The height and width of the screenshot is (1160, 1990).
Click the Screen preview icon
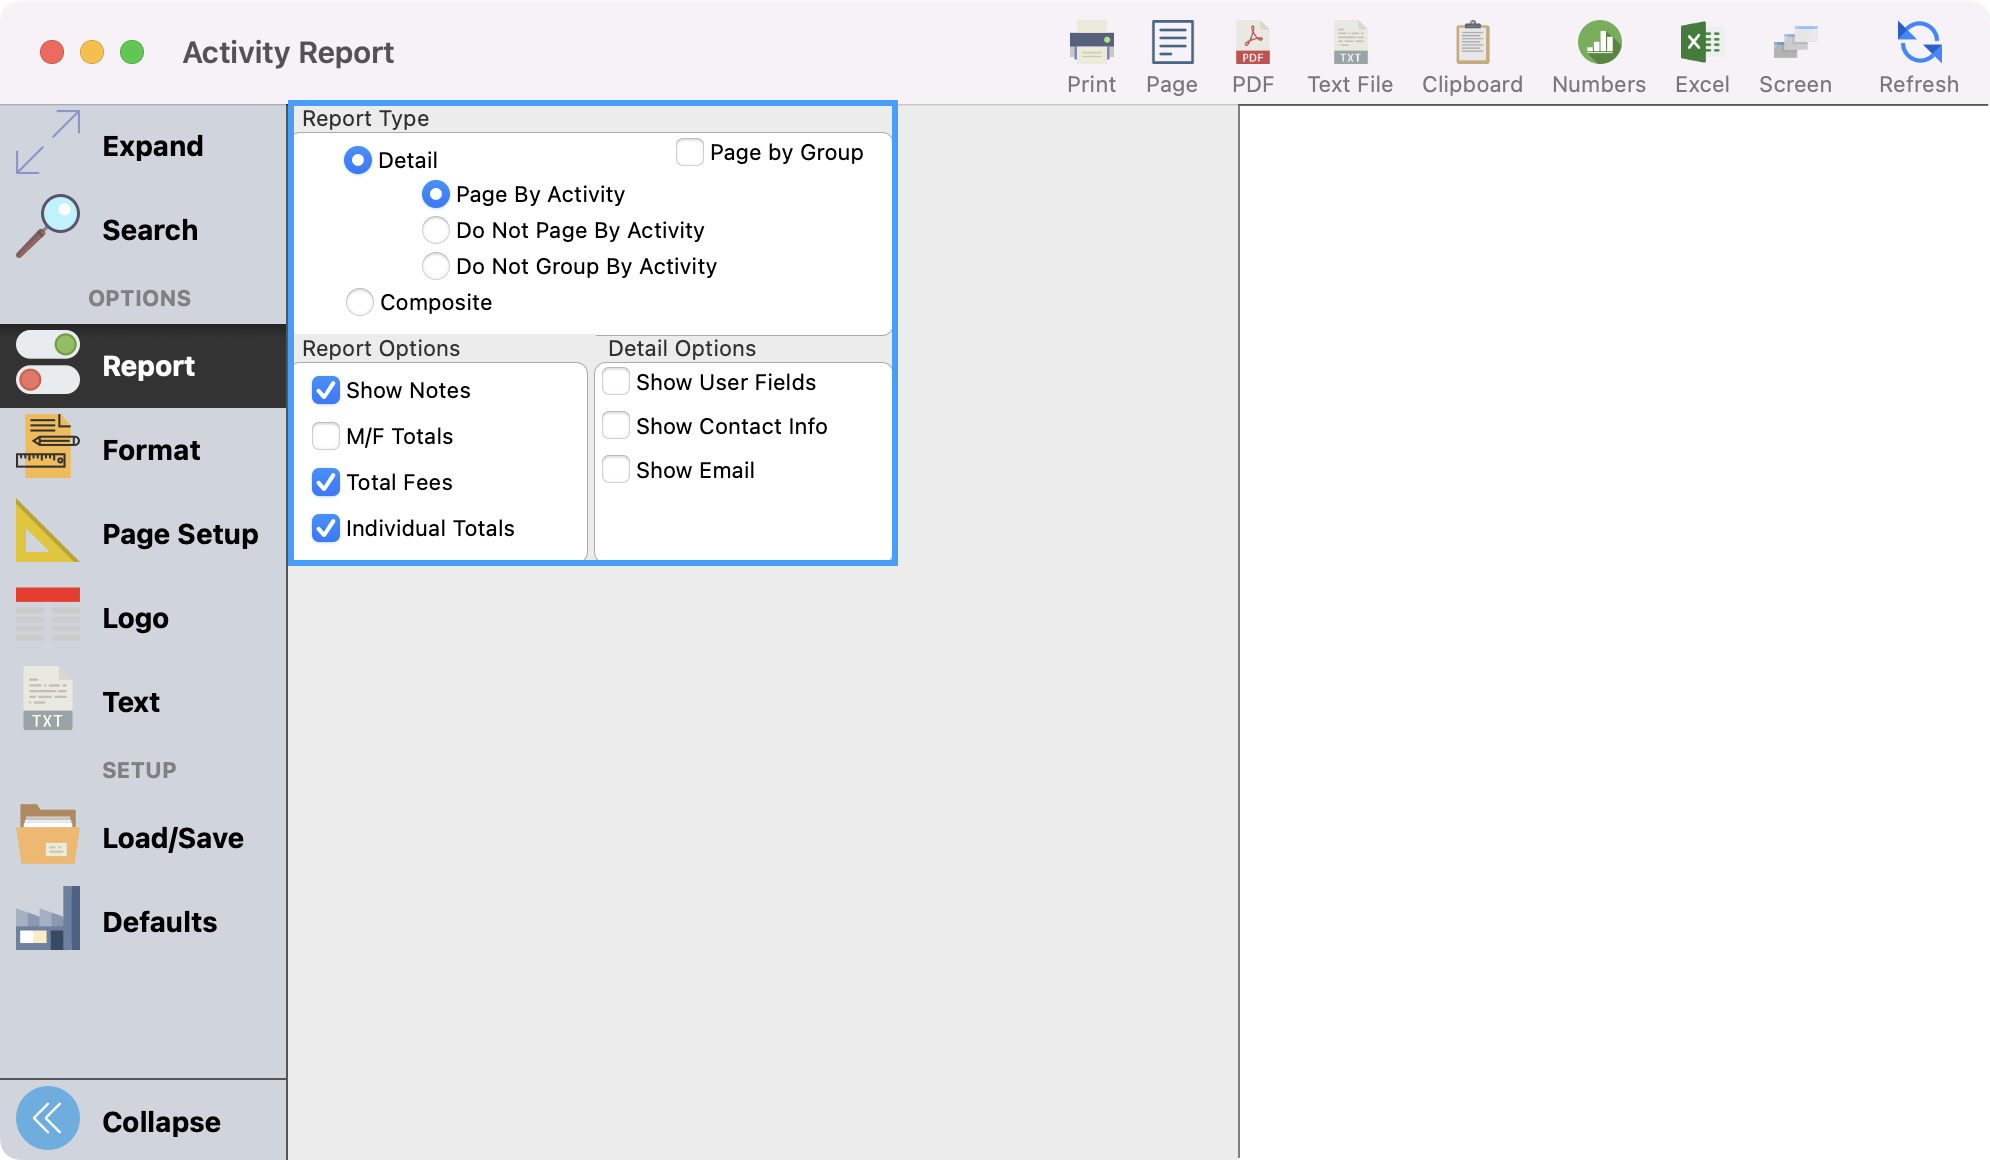1794,44
